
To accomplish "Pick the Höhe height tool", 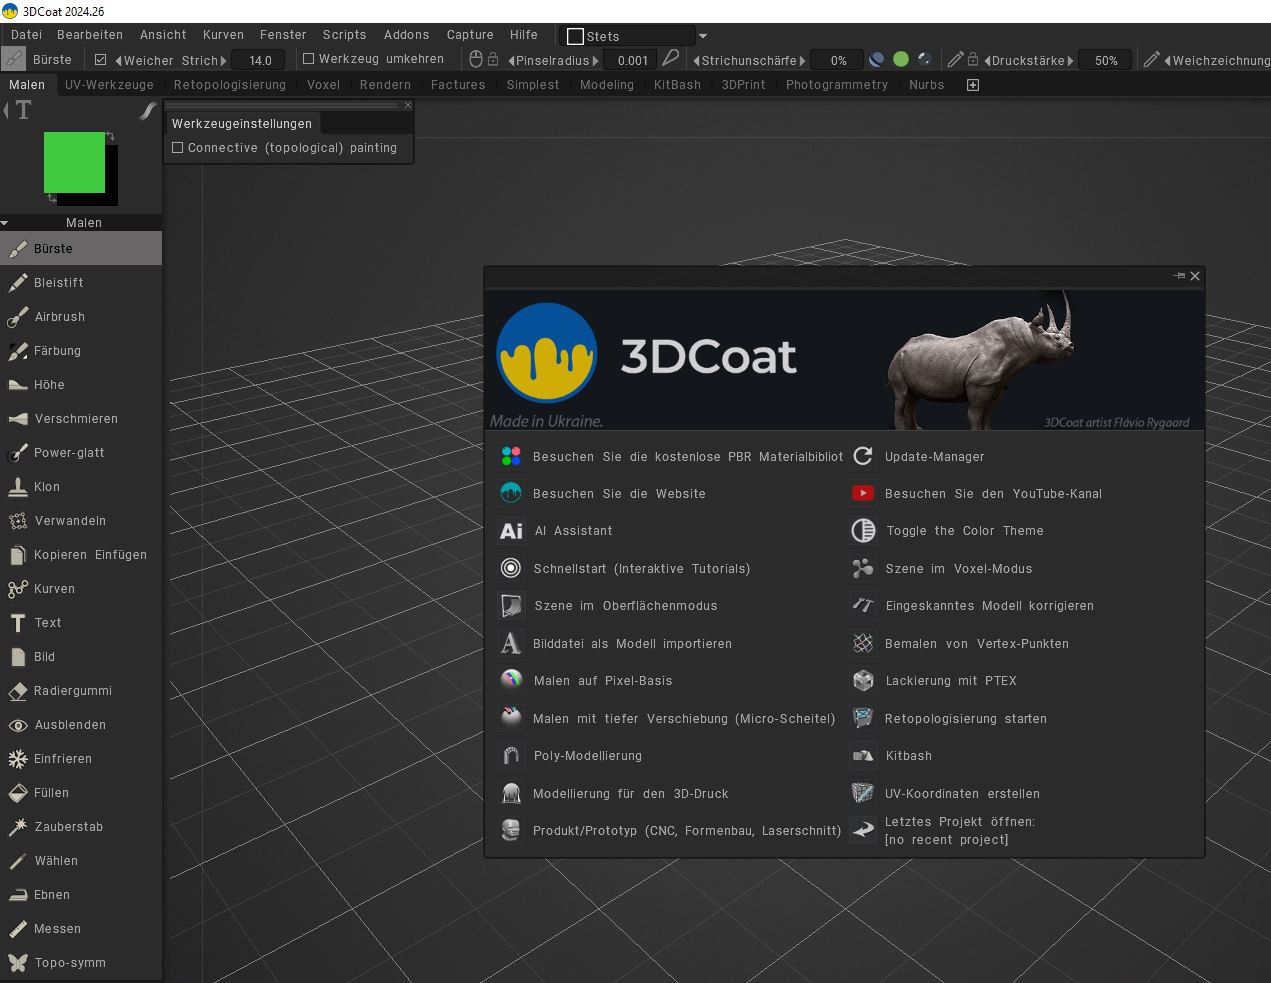I will 80,385.
